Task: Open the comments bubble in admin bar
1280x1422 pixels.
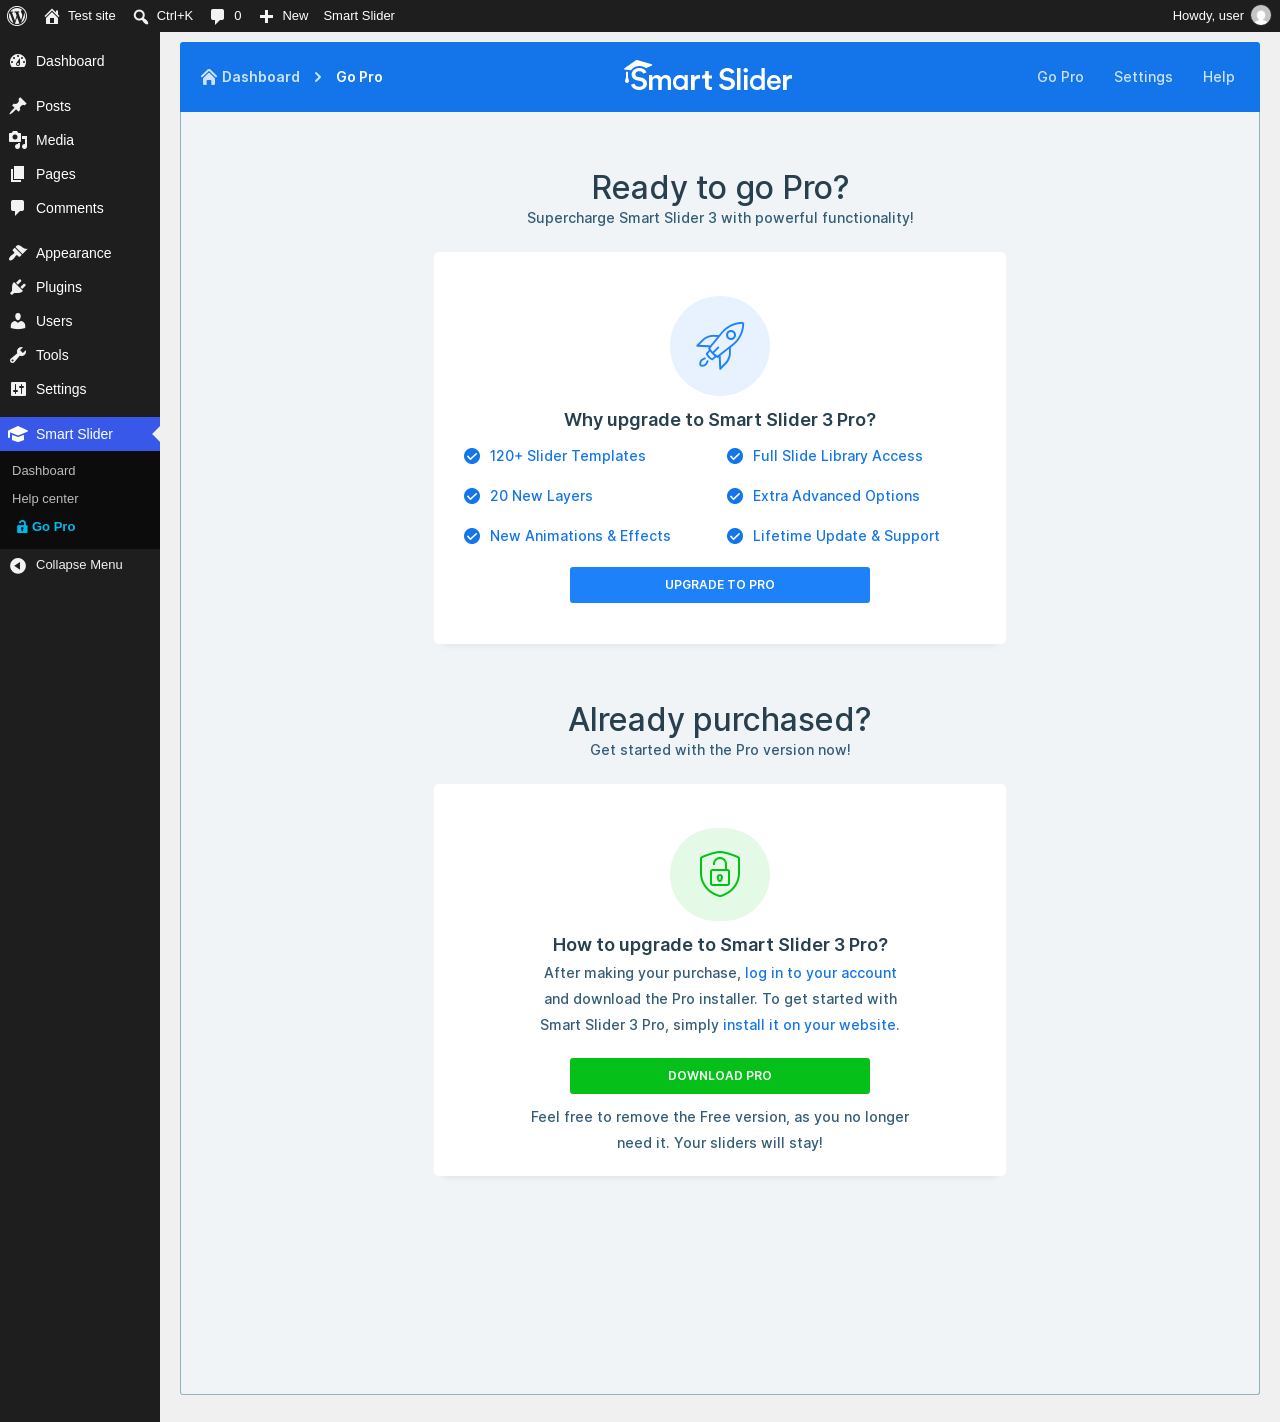Action: [226, 16]
